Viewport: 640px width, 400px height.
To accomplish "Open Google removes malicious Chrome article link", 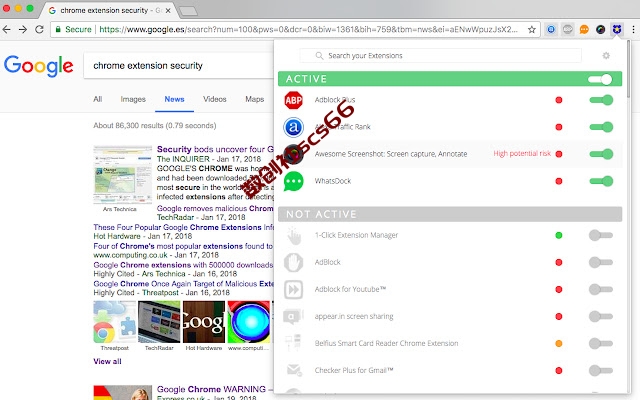I will (x=215, y=209).
